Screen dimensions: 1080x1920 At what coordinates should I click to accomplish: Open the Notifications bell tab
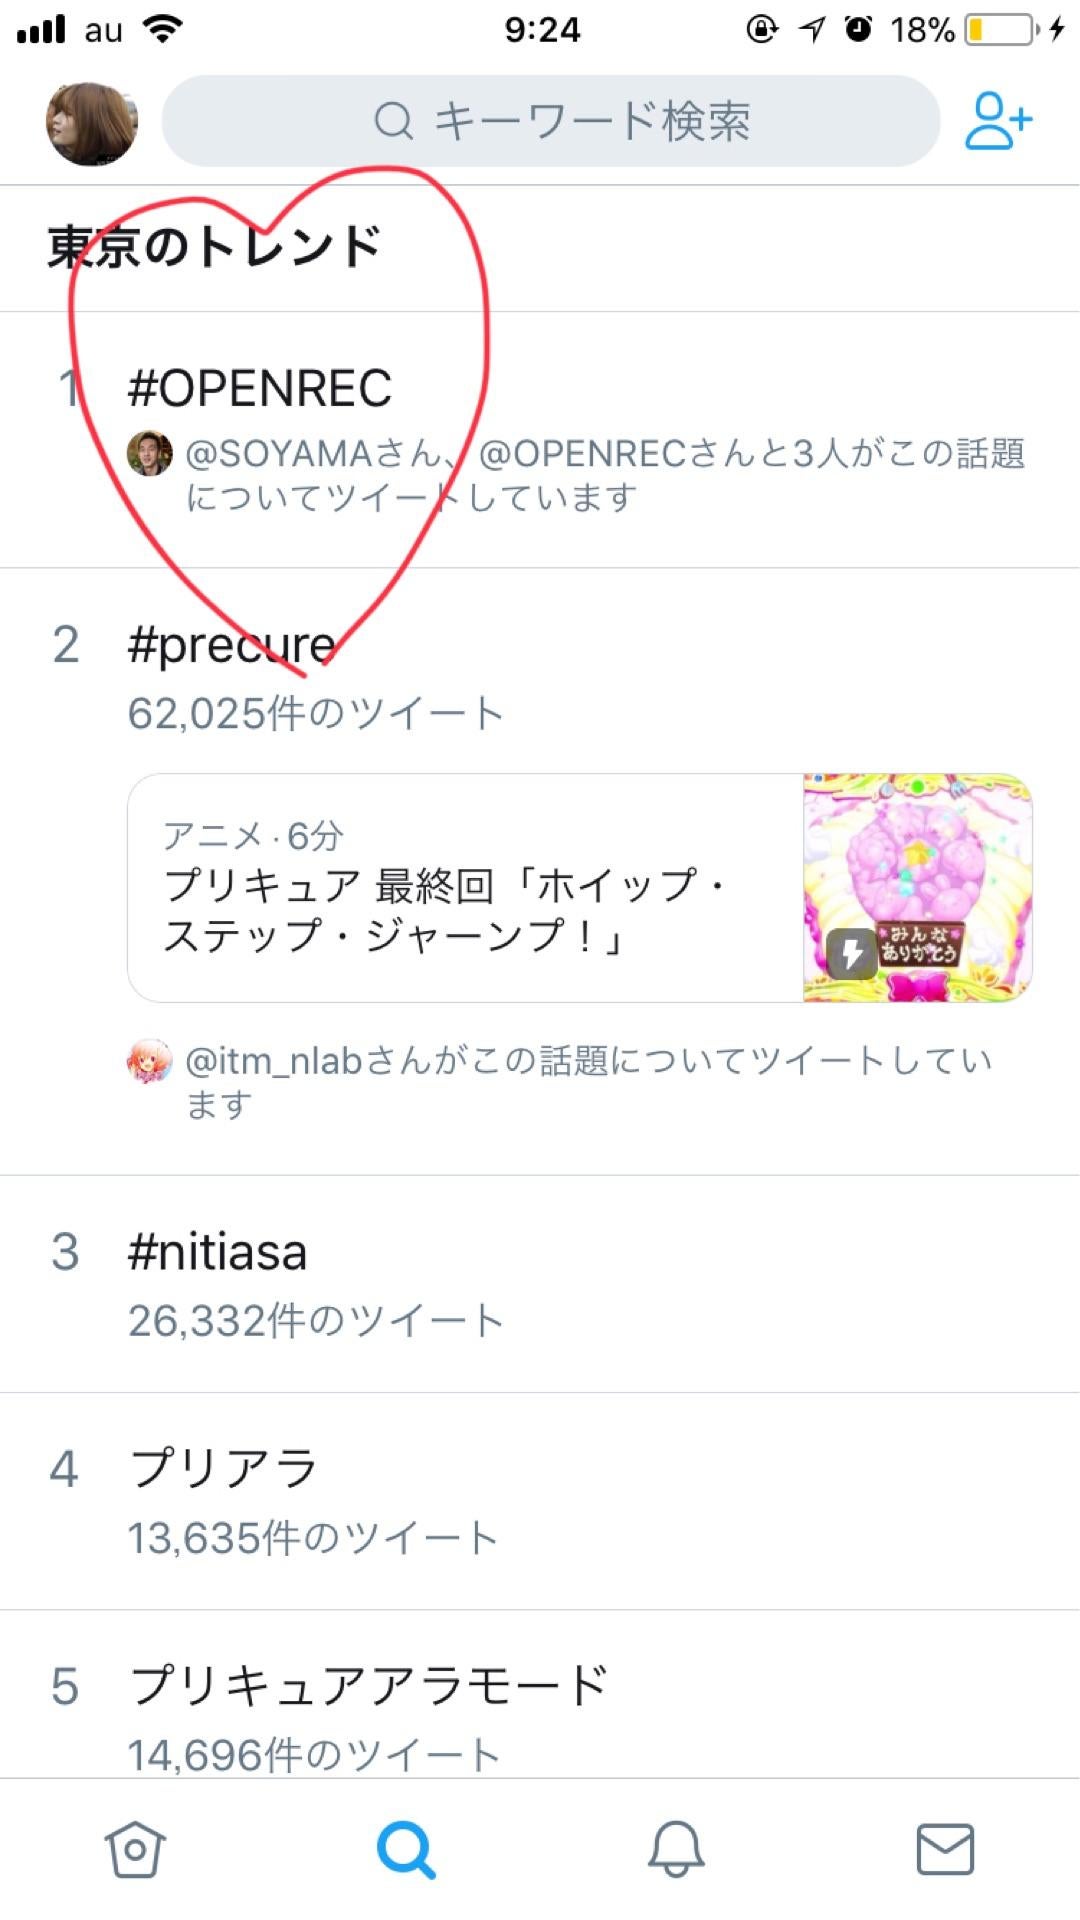coord(676,1850)
